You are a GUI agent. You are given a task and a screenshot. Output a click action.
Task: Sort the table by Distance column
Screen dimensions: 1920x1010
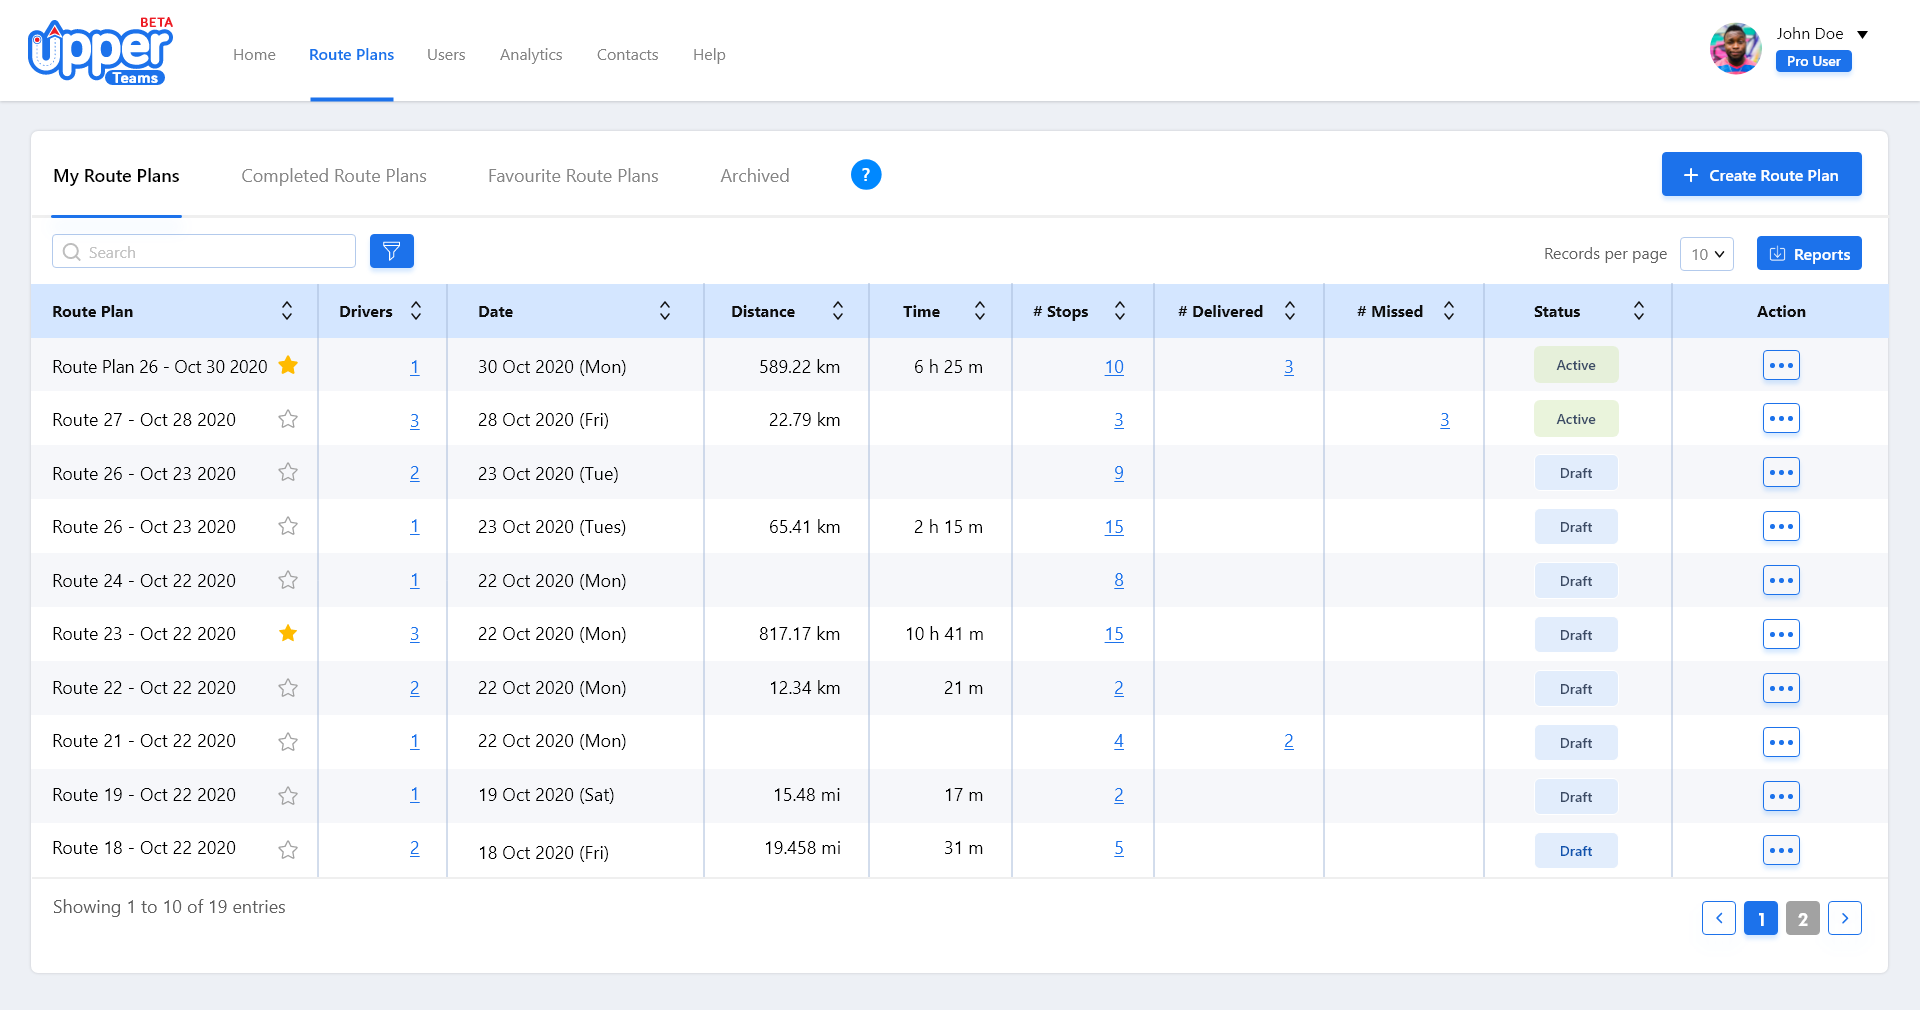(838, 311)
